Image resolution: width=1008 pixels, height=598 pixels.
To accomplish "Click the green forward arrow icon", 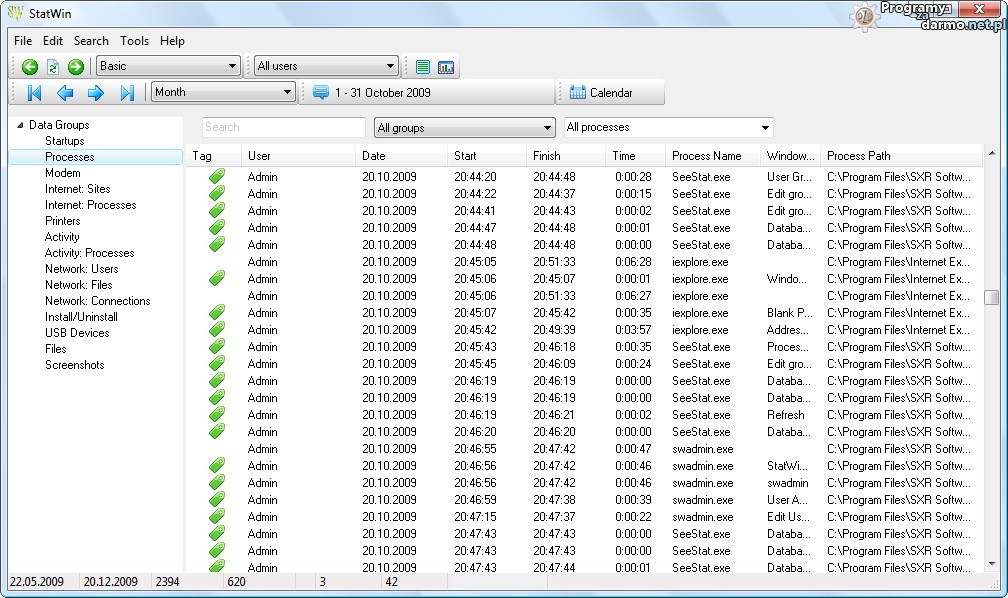I will pos(76,67).
